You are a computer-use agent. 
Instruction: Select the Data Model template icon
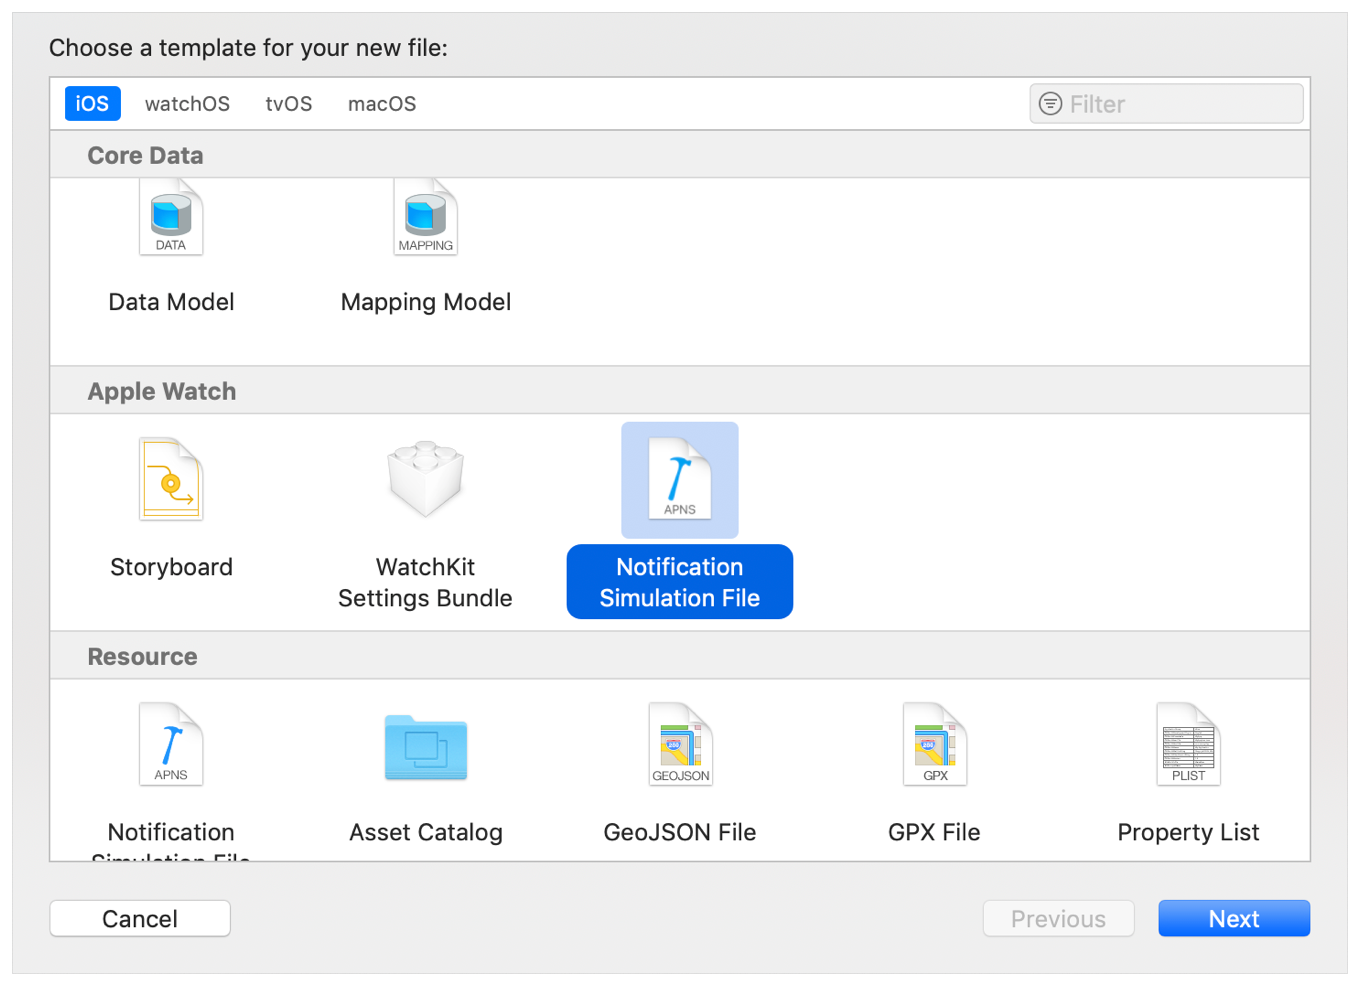[x=171, y=217]
